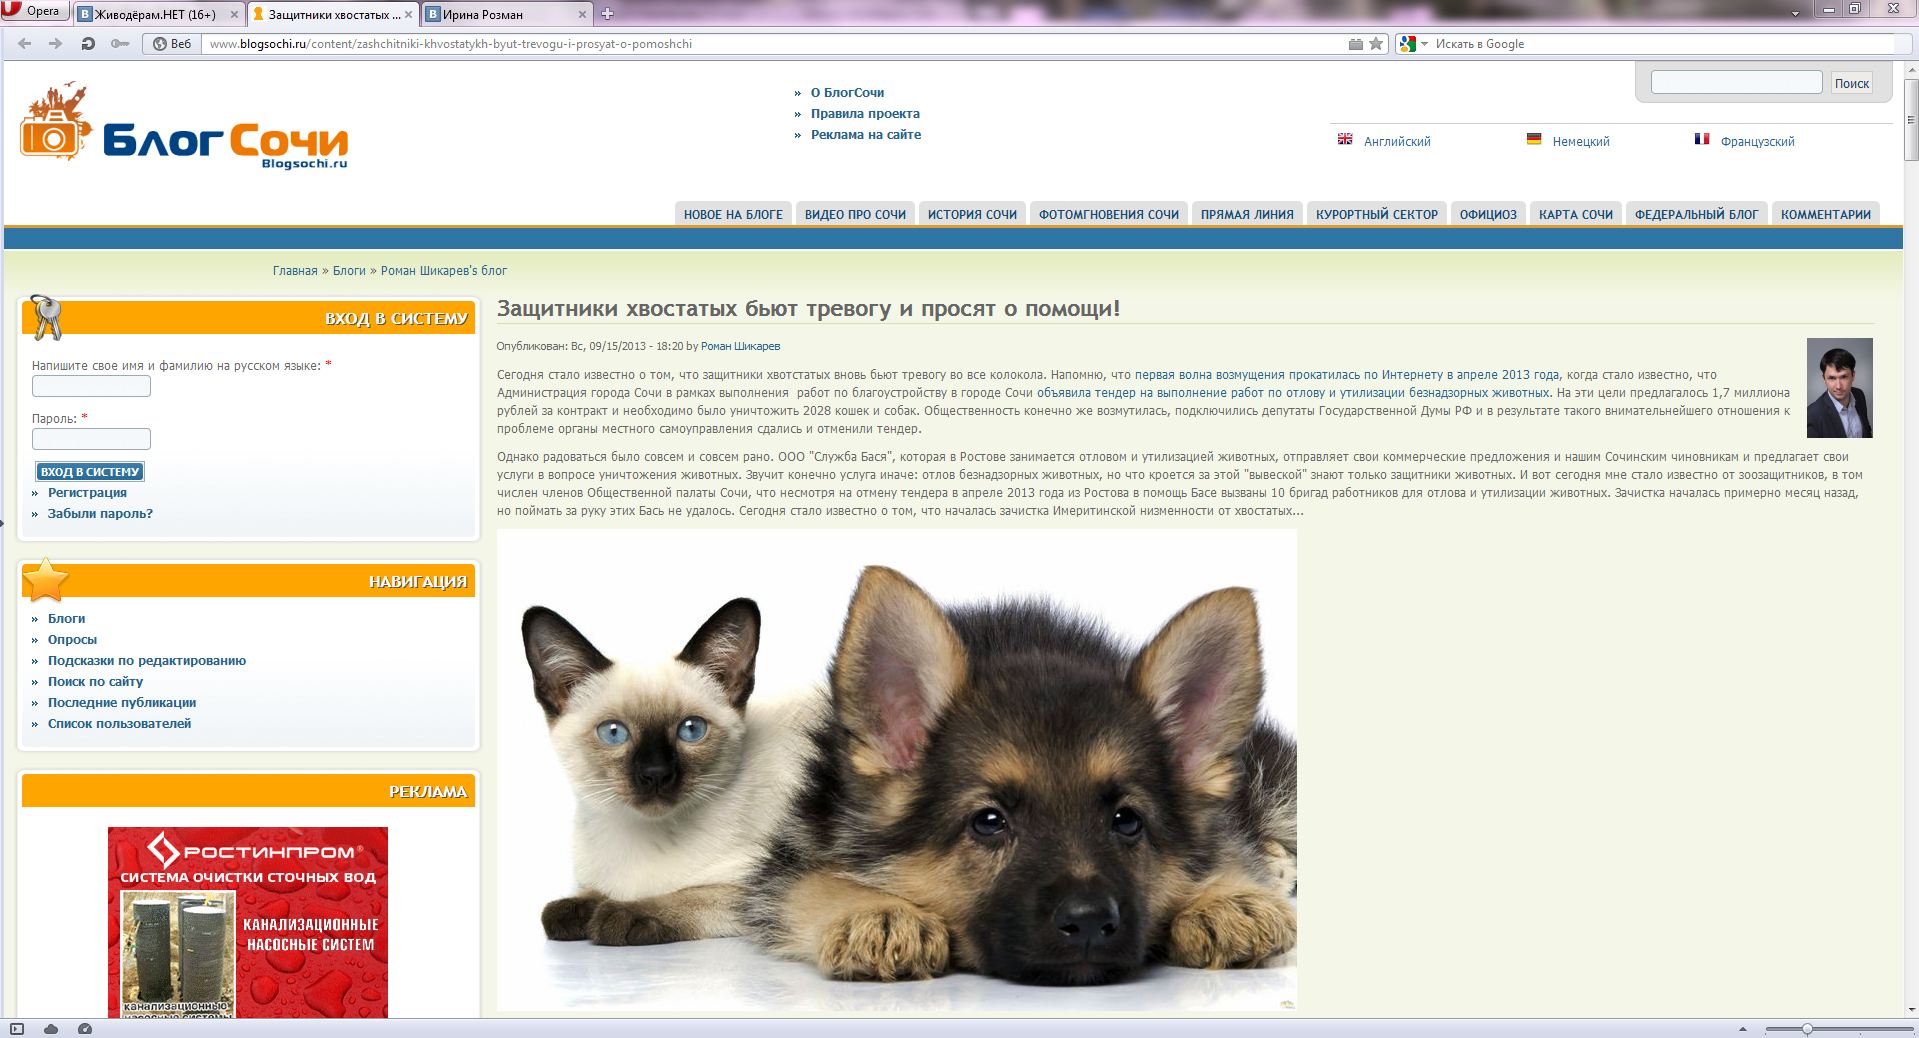Image resolution: width=1919 pixels, height=1038 pixels.
Task: Open the Список пользователей link
Action: 119,723
